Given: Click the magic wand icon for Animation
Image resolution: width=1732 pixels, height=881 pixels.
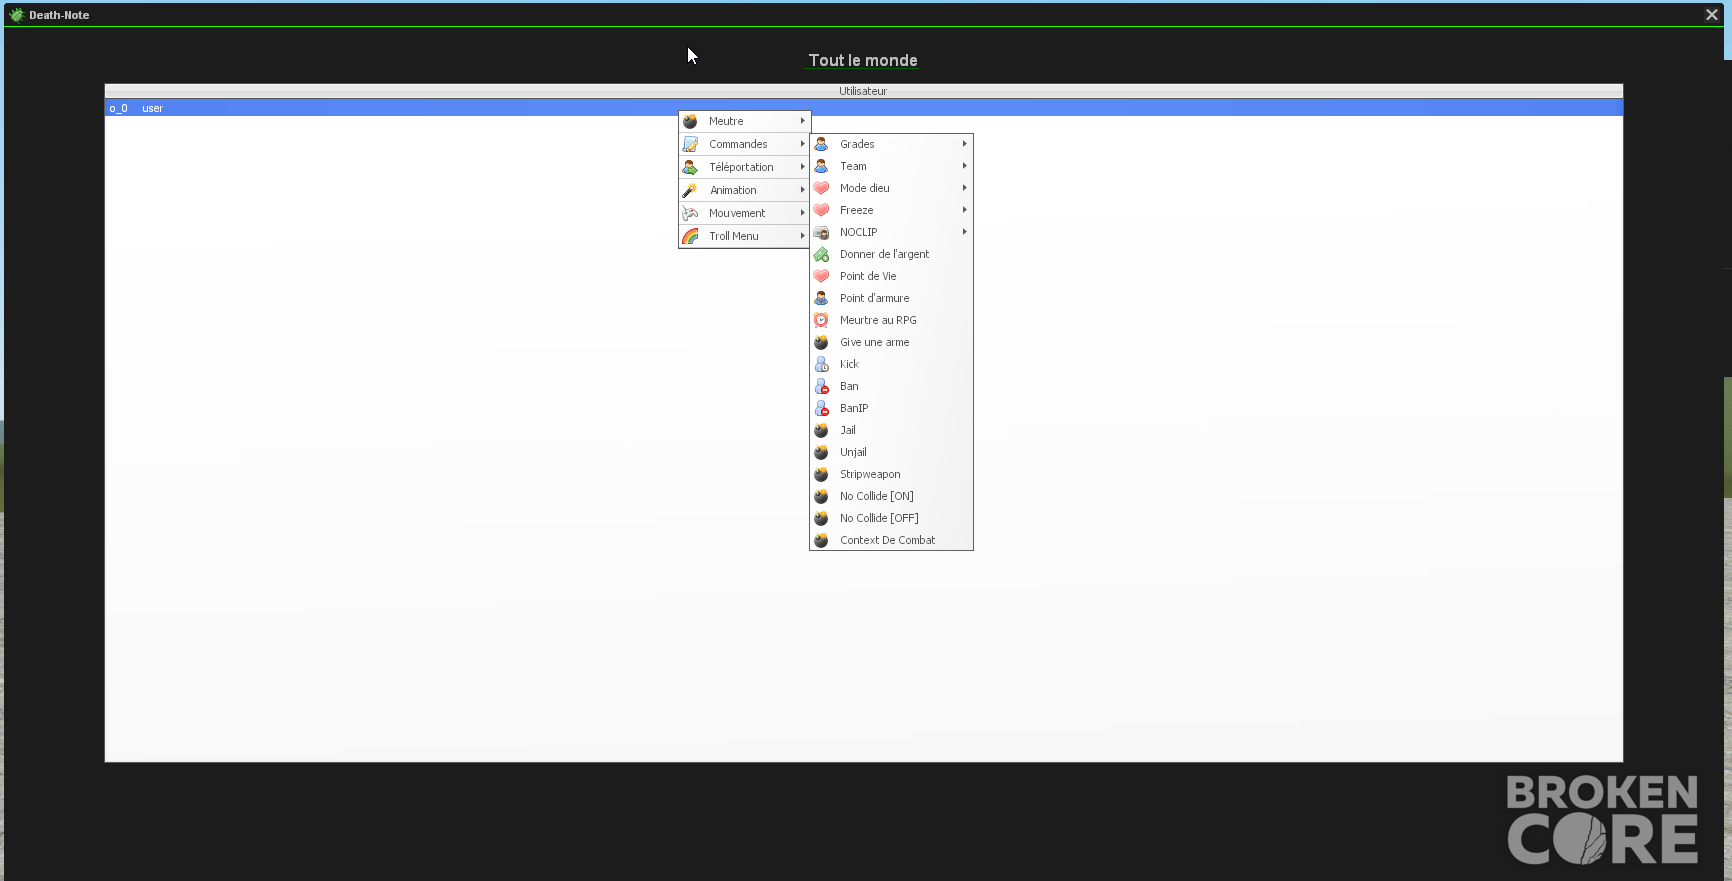Looking at the screenshot, I should (x=690, y=190).
